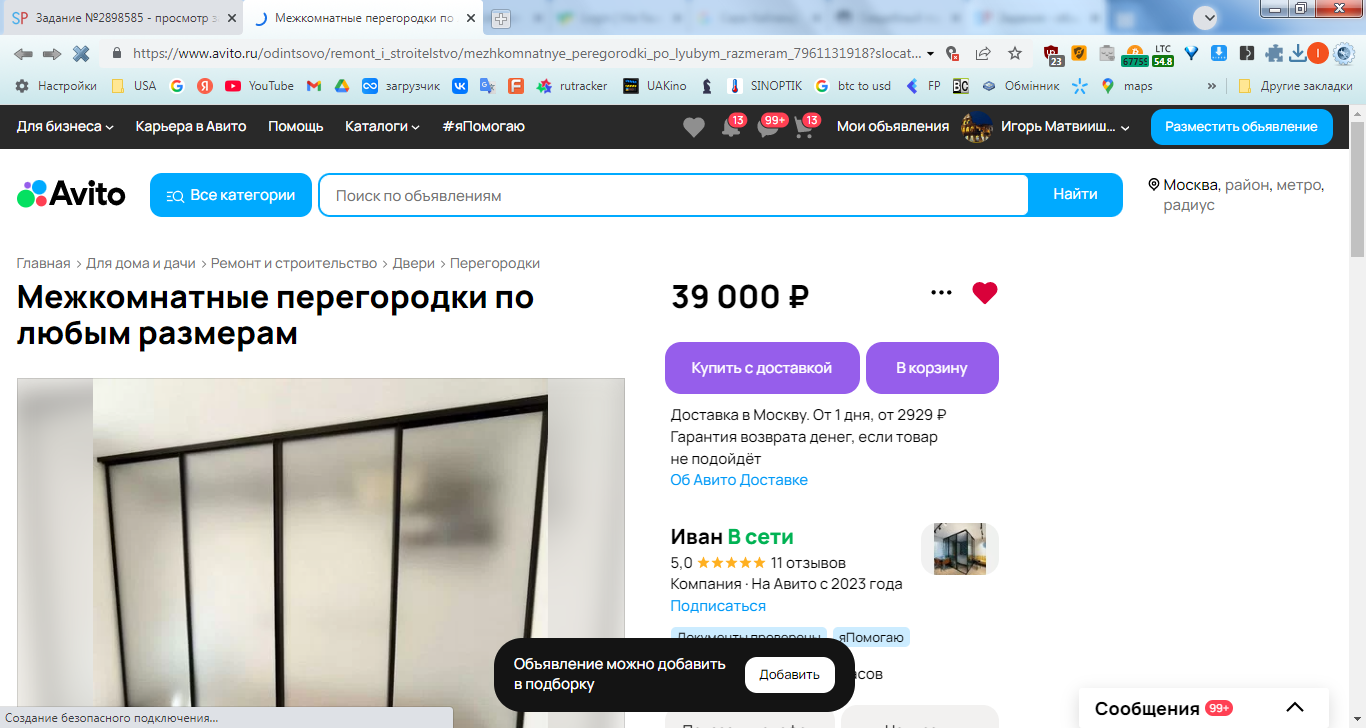Open Об Авито Доставке link
1366x728 pixels.
click(x=739, y=480)
